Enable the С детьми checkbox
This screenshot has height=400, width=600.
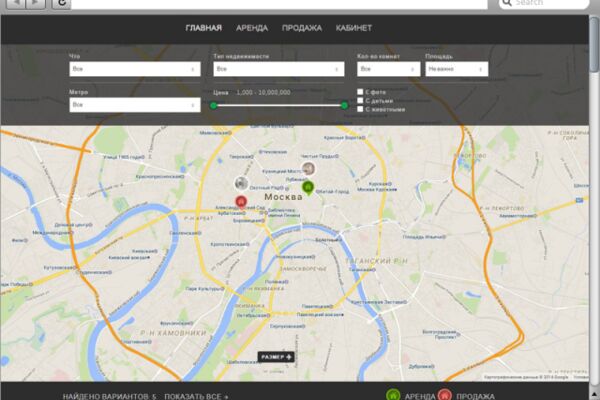click(x=360, y=100)
